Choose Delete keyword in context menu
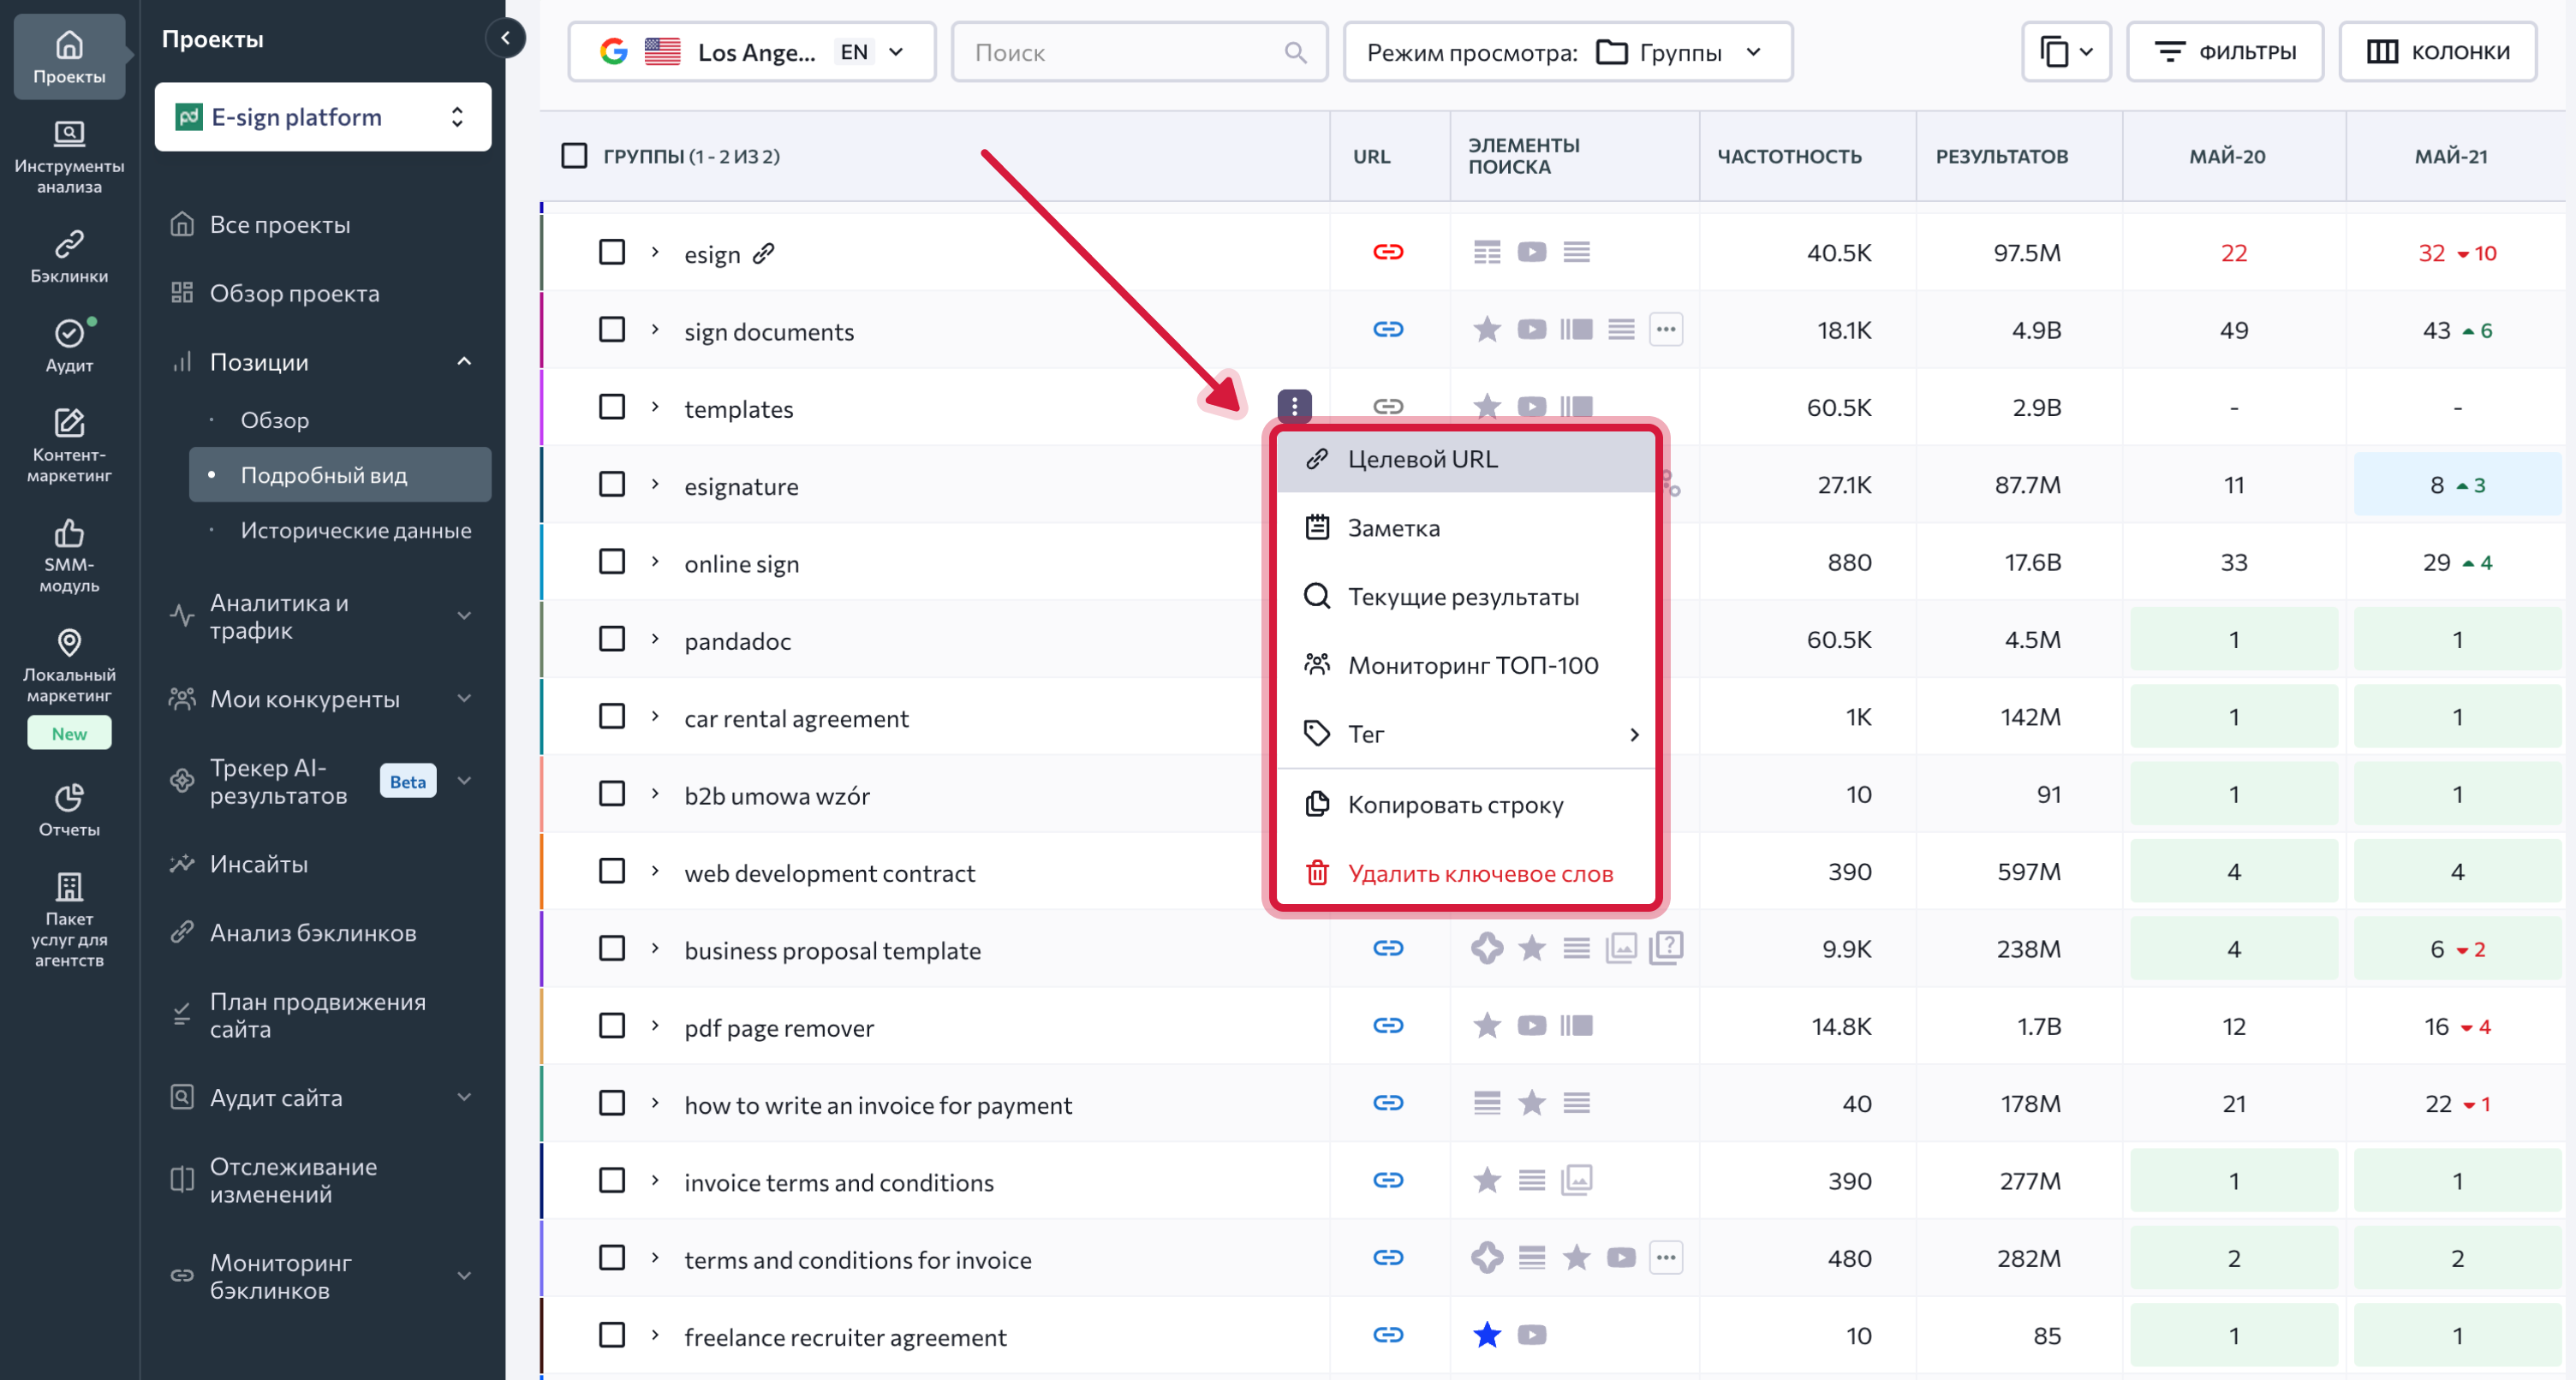 coord(1465,874)
